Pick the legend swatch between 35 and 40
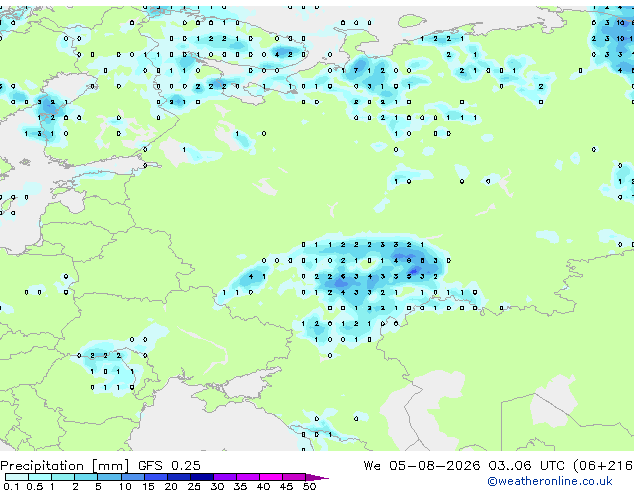Image resolution: width=634 pixels, height=490 pixels. (248, 477)
